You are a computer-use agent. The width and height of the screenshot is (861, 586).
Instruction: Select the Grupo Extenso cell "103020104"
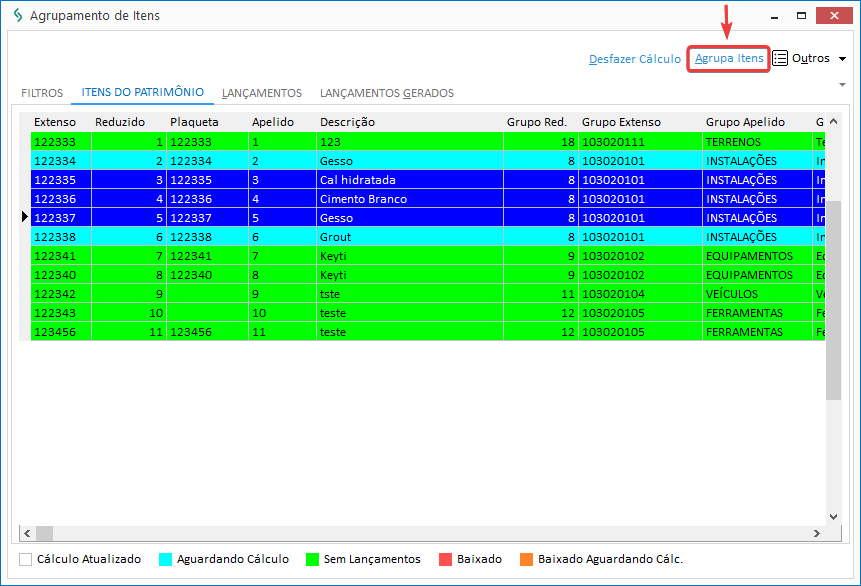640,294
